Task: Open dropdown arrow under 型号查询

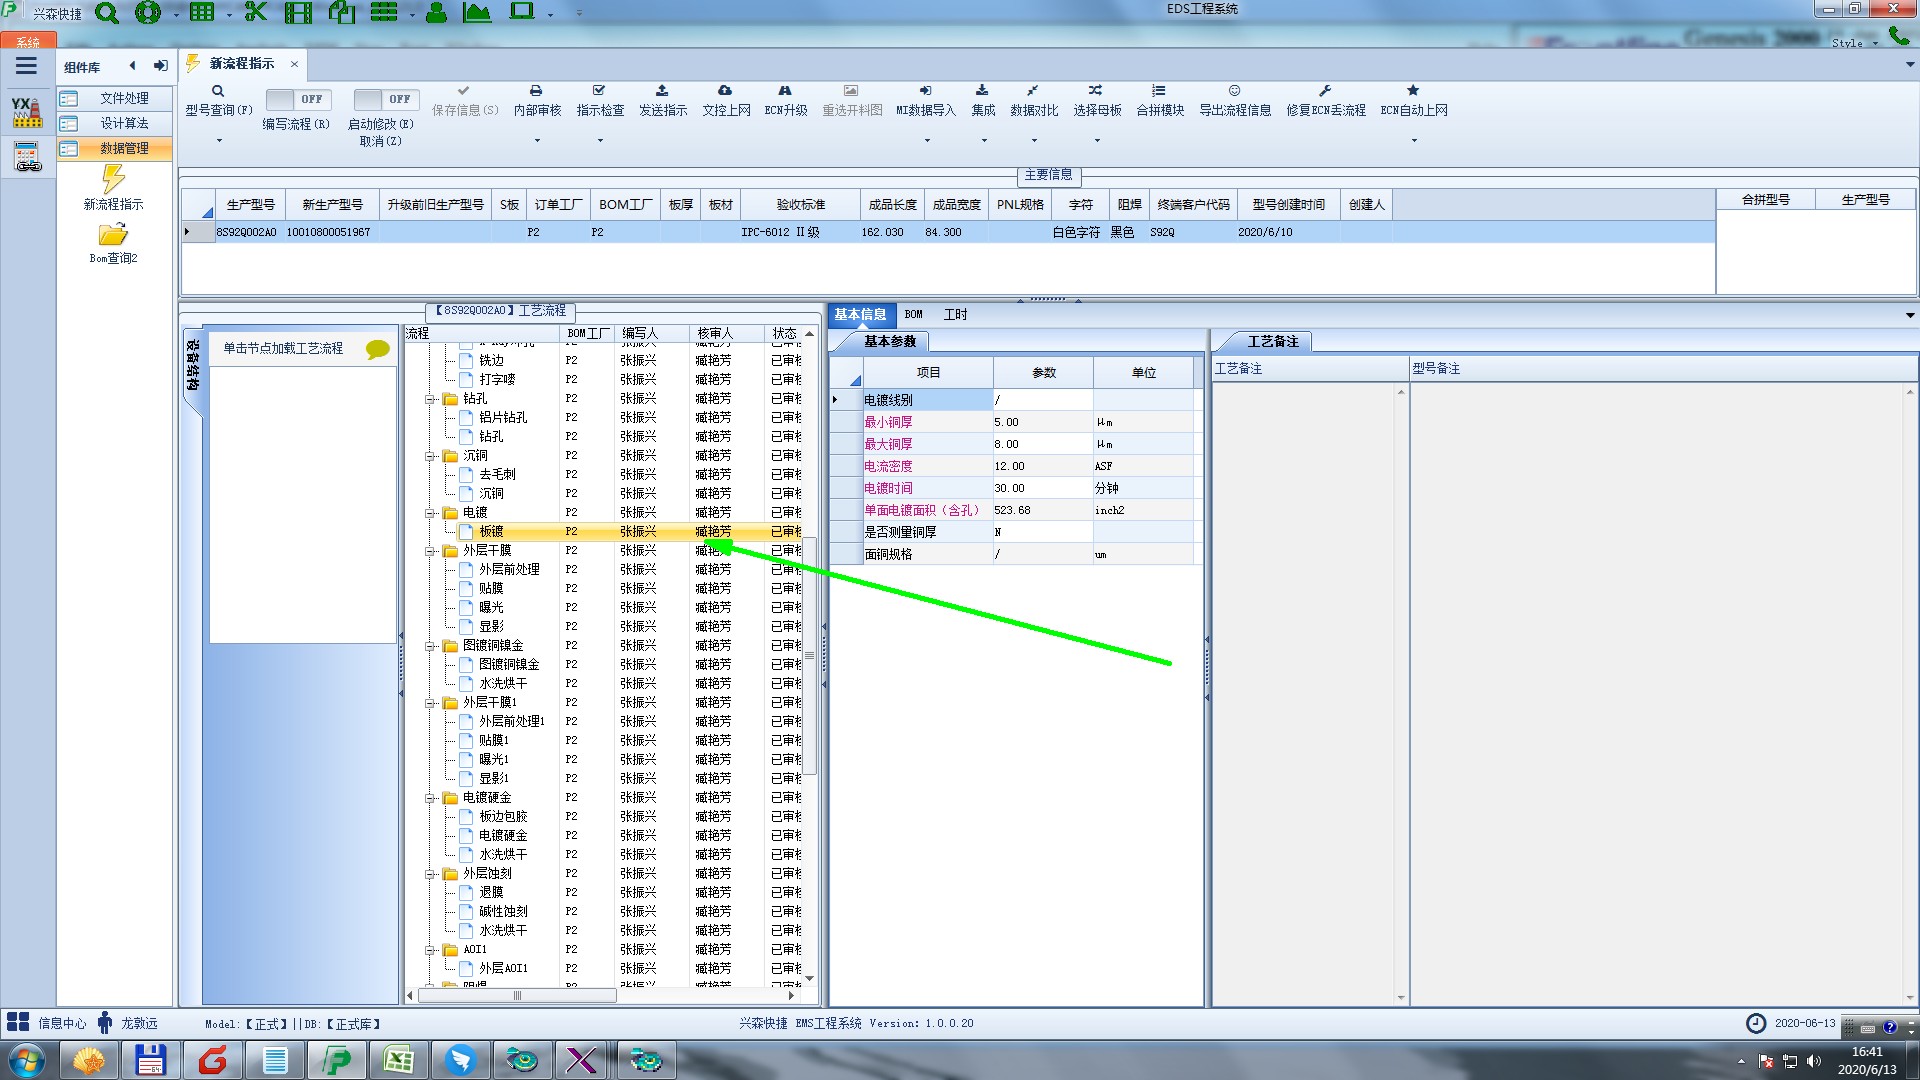Action: 219,141
